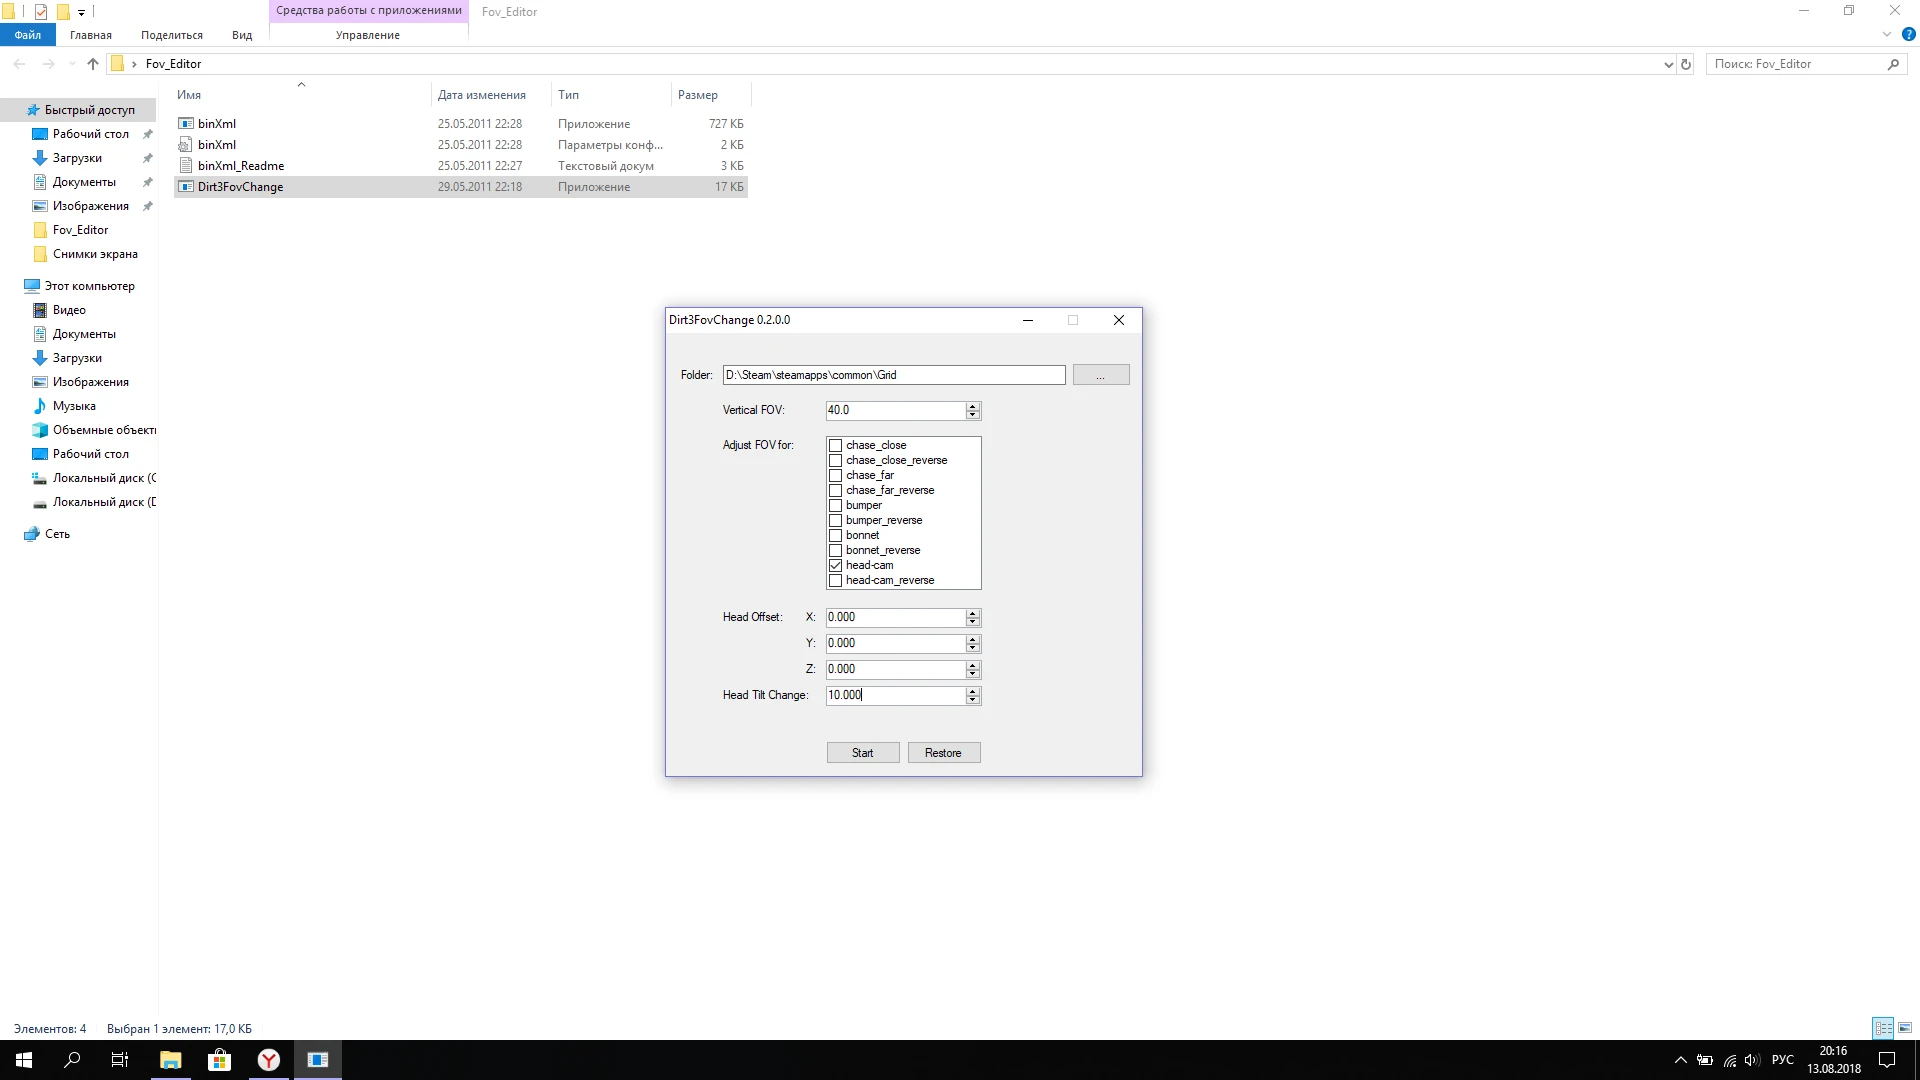The height and width of the screenshot is (1080, 1920).
Task: Click the File Explorer taskbar icon
Action: [x=170, y=1060]
